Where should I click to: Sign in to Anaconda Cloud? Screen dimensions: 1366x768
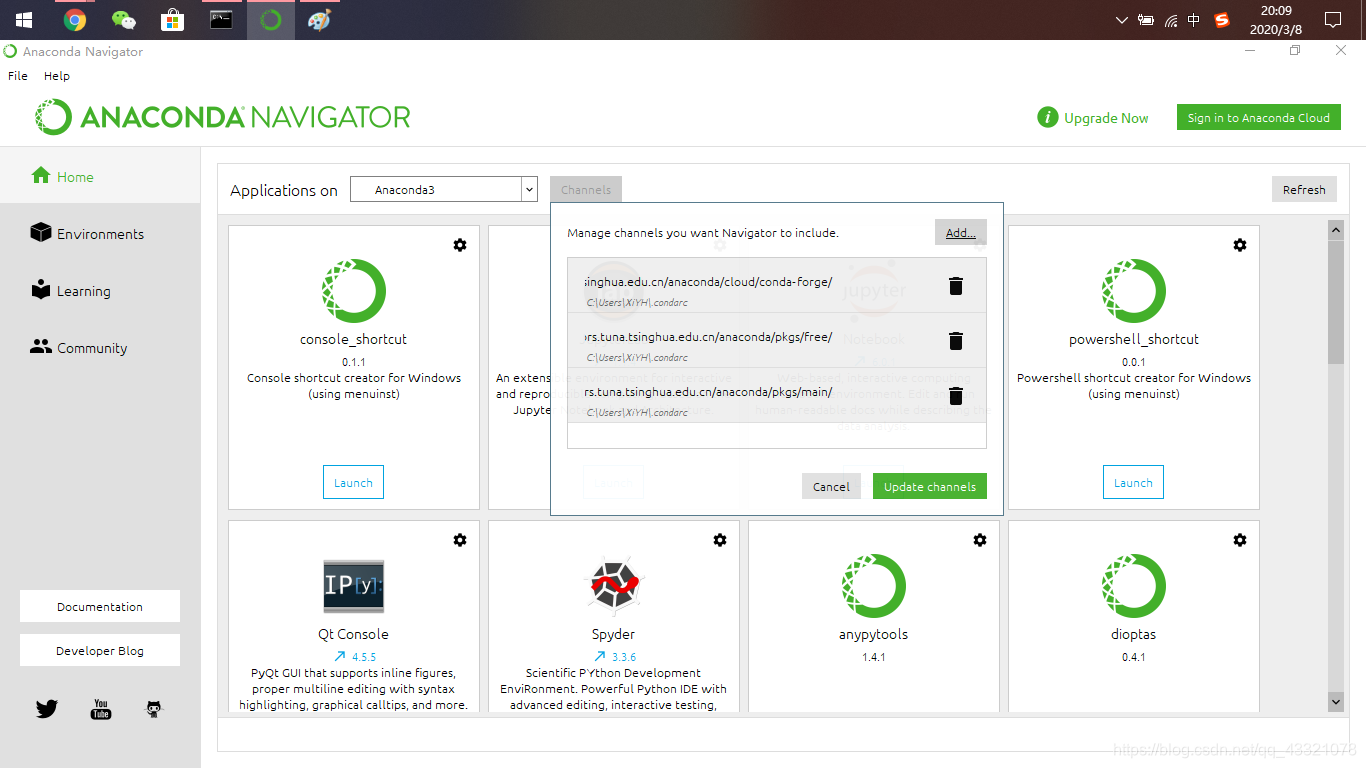[x=1259, y=118]
